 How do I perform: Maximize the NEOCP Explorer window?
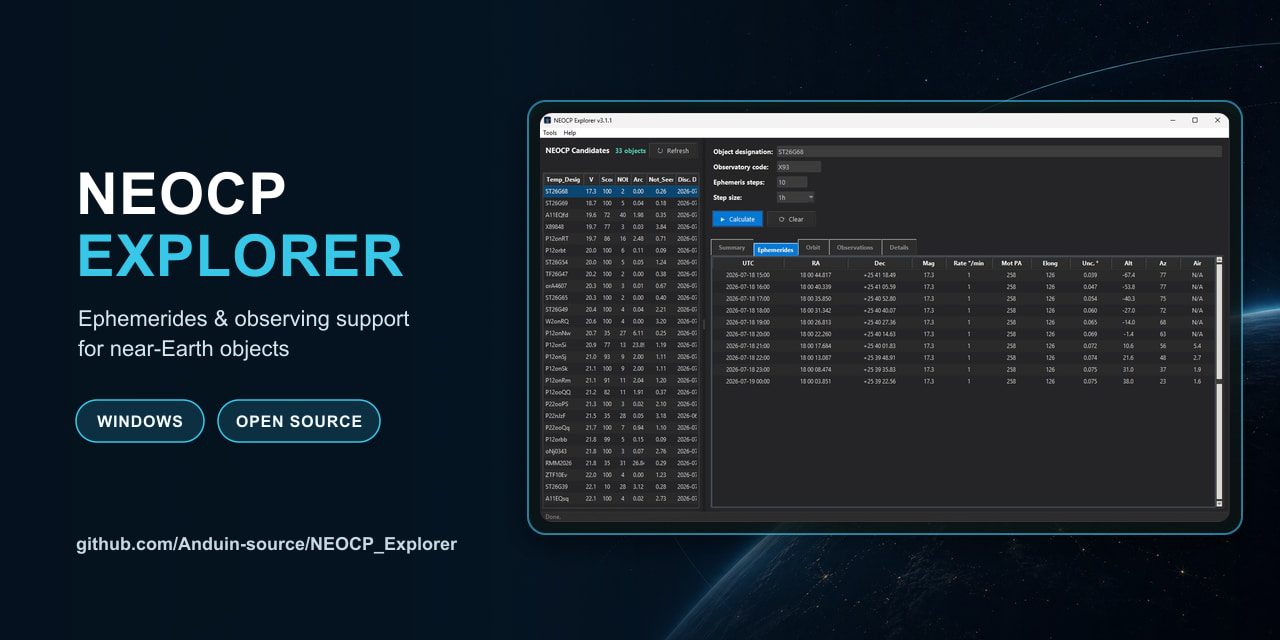click(1194, 120)
